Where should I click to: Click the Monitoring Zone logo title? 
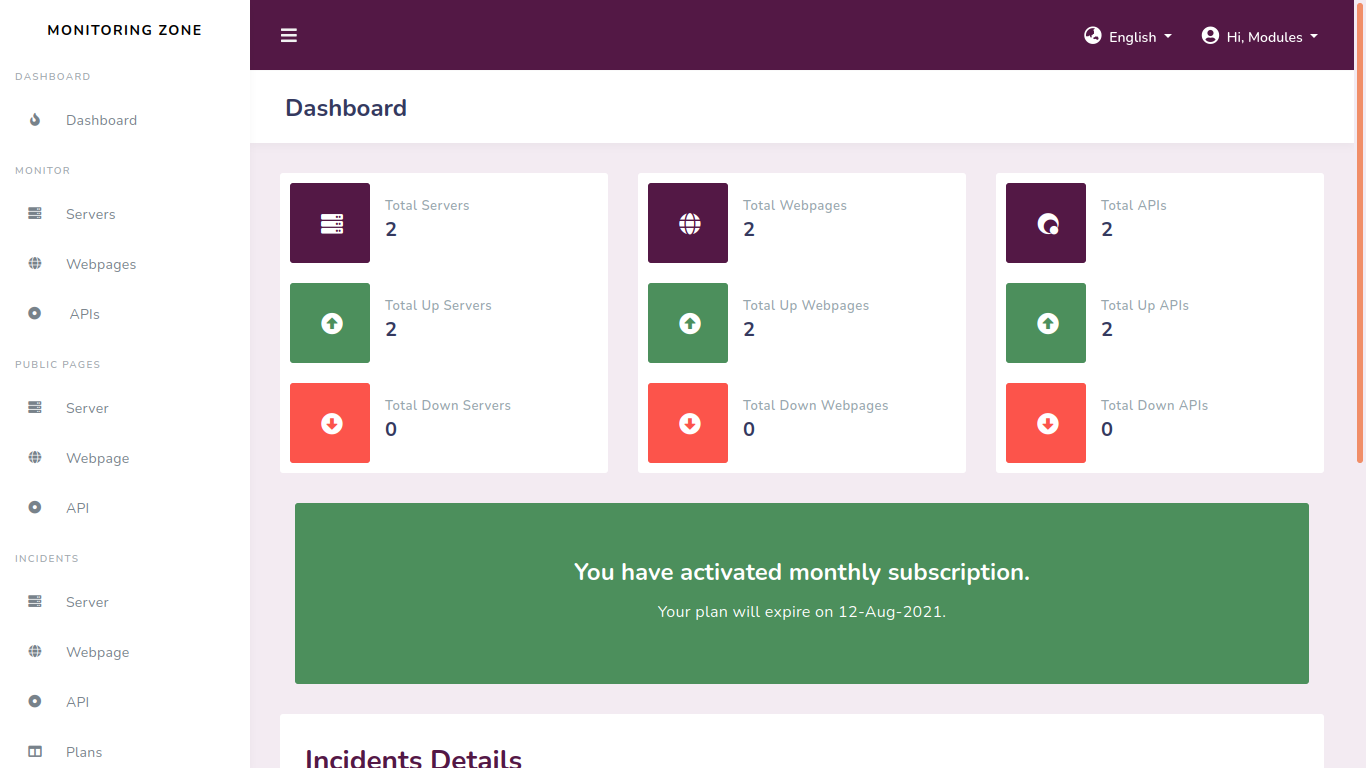coord(125,30)
